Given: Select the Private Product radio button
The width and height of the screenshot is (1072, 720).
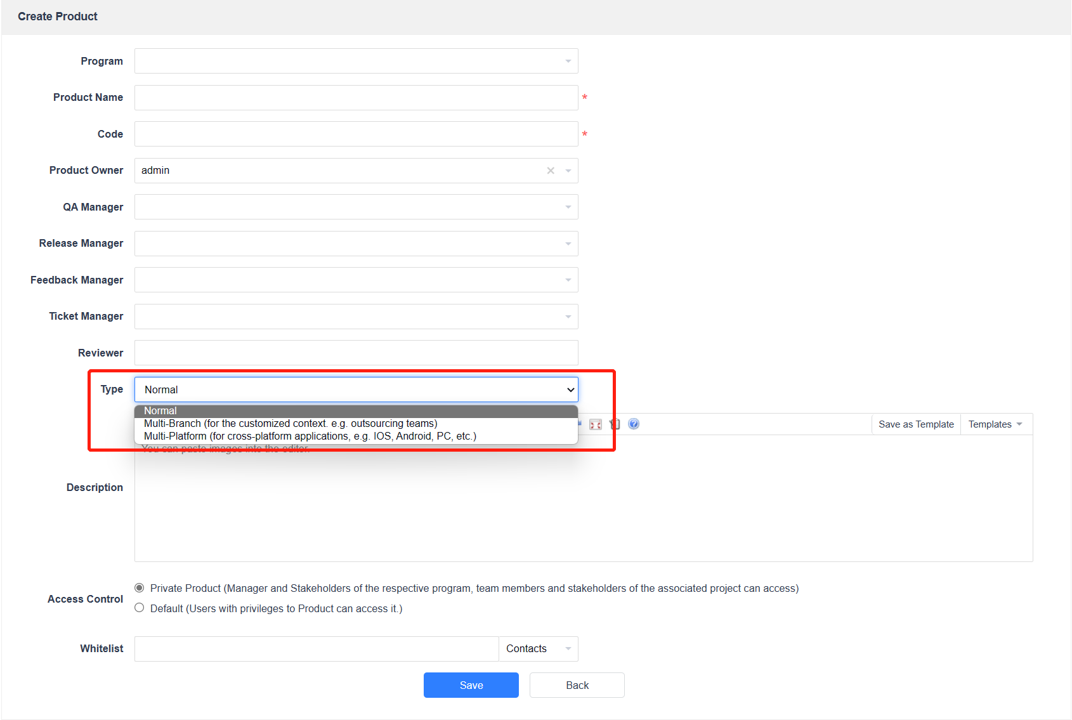Looking at the screenshot, I should (139, 588).
